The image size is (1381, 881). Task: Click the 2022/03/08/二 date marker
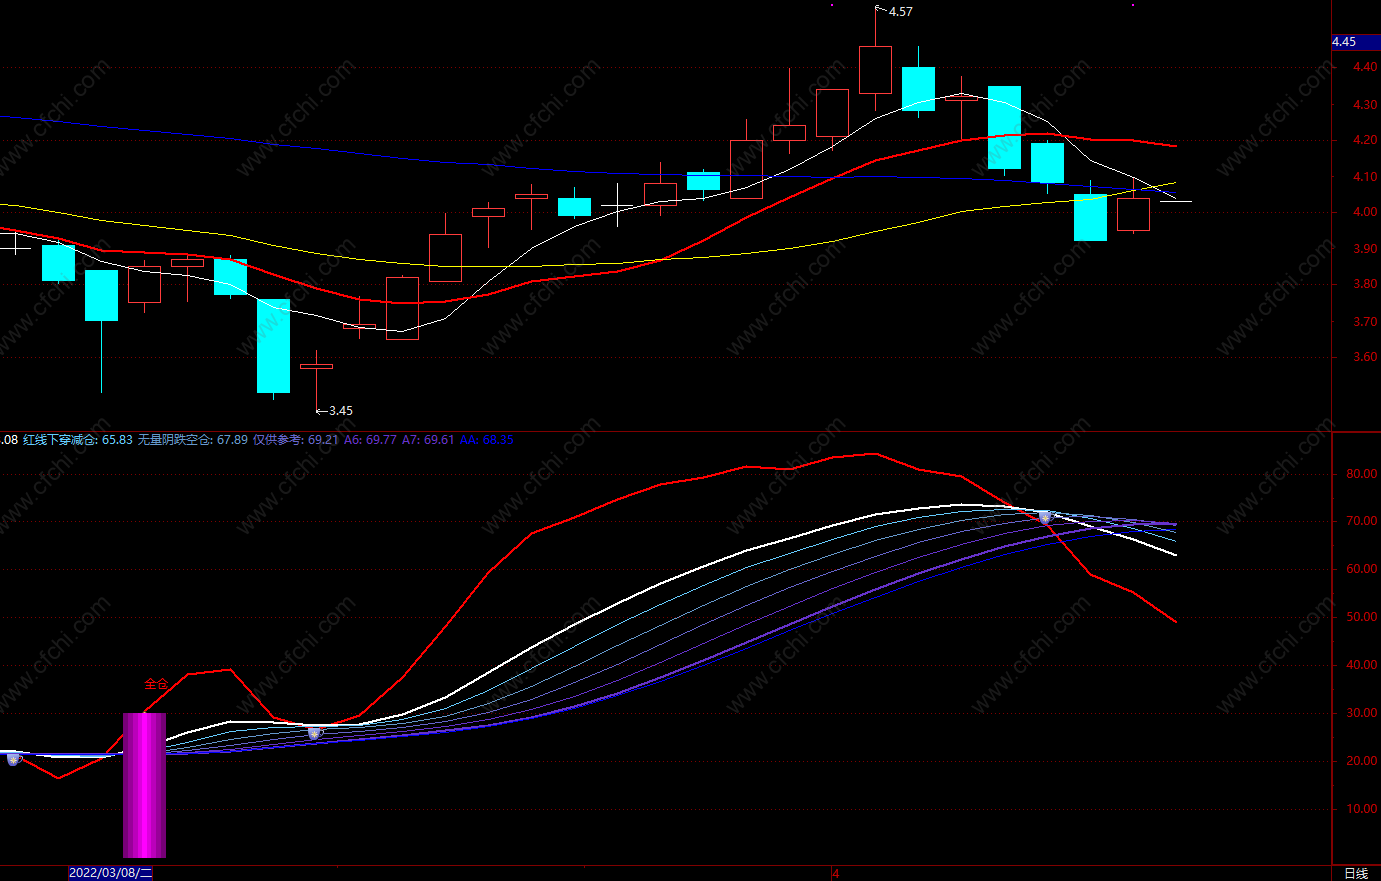(110, 873)
